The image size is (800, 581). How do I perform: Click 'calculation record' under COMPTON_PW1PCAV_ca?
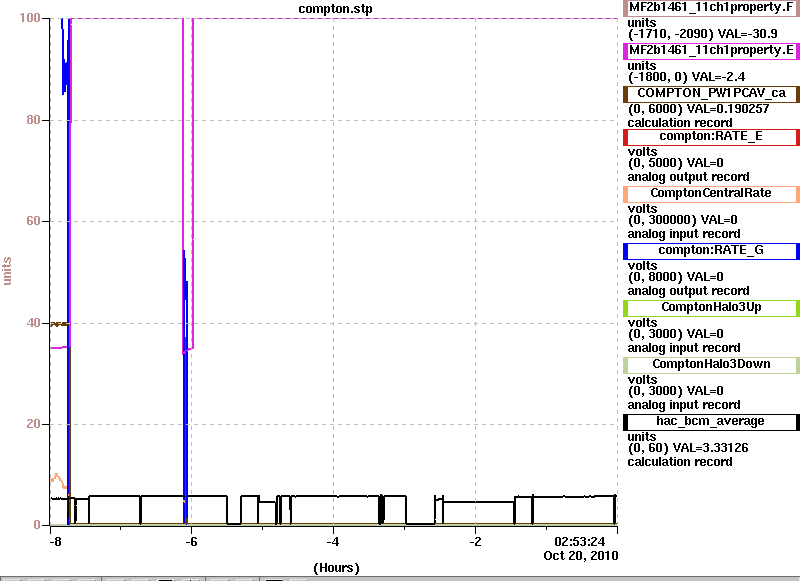[x=680, y=123]
